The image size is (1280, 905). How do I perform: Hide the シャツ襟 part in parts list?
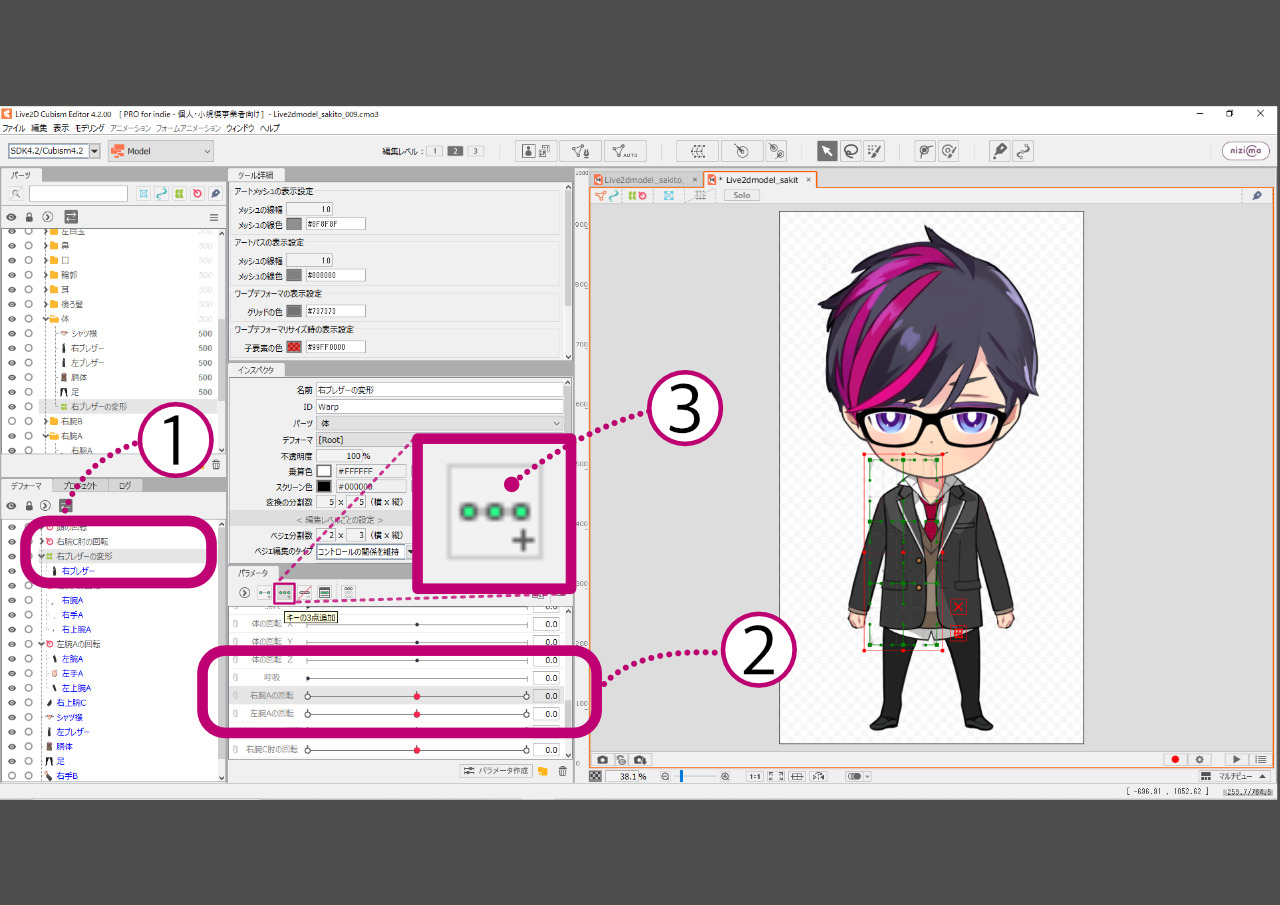point(12,334)
